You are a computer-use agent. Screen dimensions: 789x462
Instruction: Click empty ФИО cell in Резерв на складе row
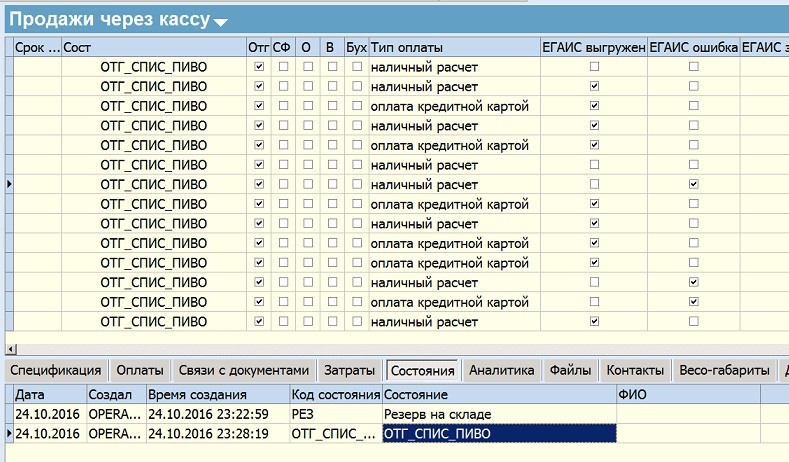688,414
